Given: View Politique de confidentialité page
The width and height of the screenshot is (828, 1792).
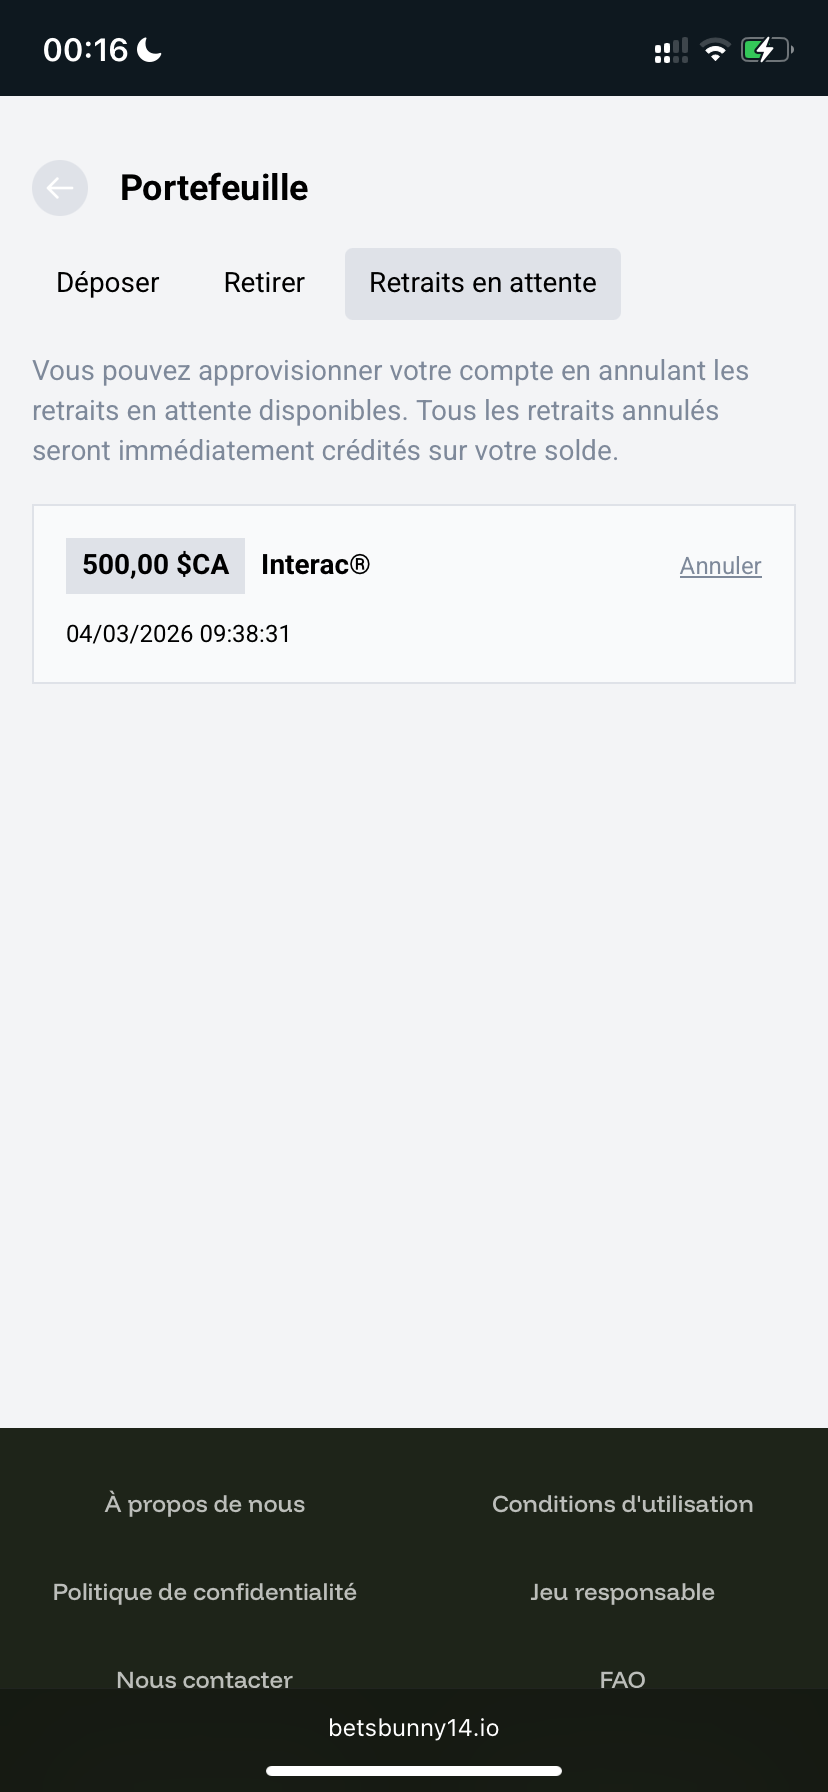Looking at the screenshot, I should pos(205,1592).
